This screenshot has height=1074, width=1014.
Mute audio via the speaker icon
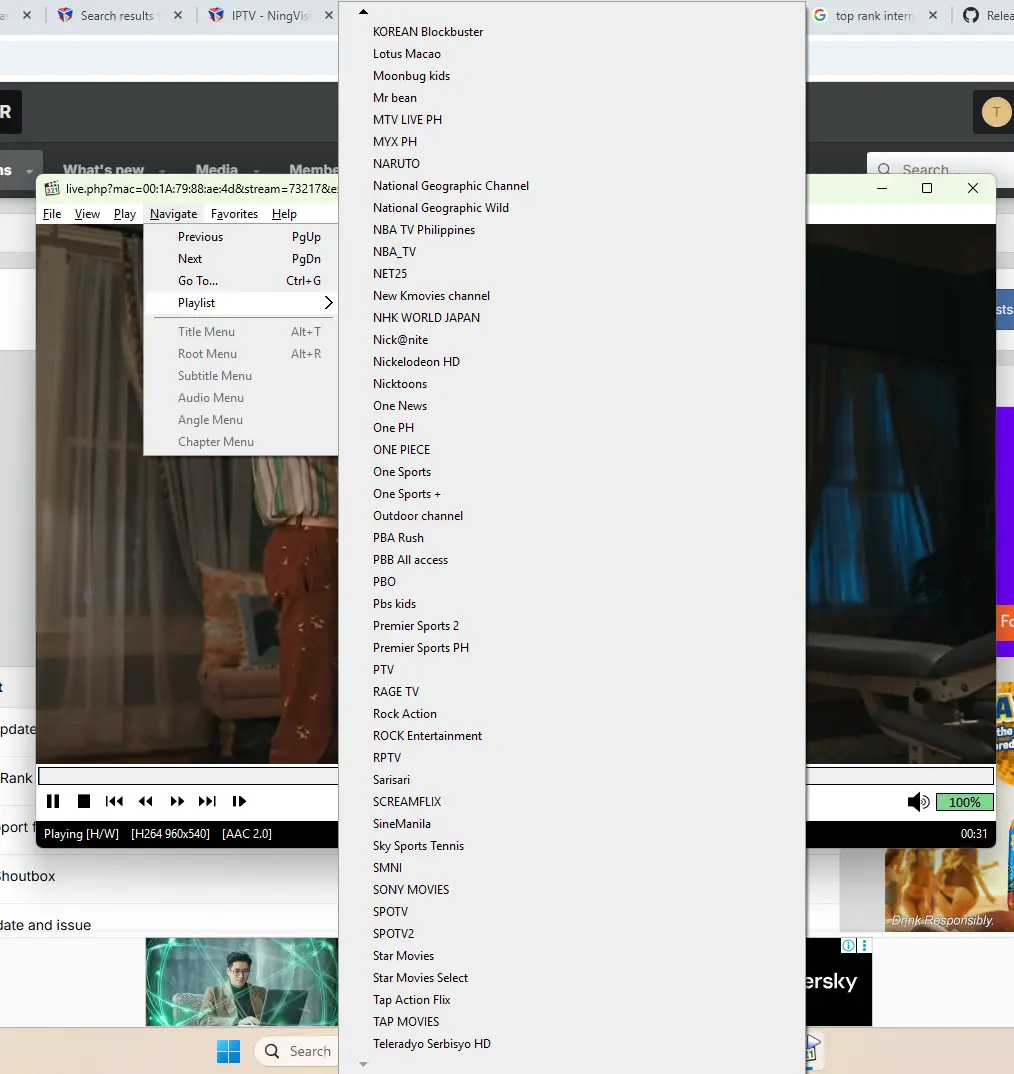point(918,802)
